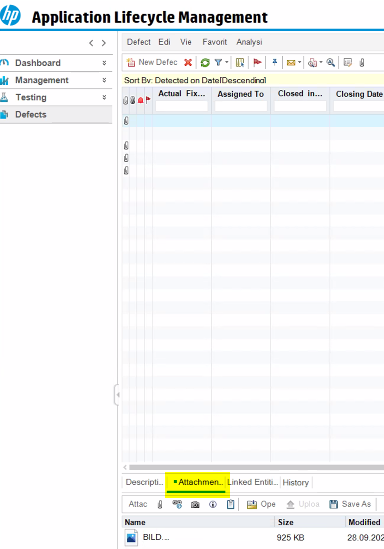Click the Size column header in attachments

click(x=285, y=522)
